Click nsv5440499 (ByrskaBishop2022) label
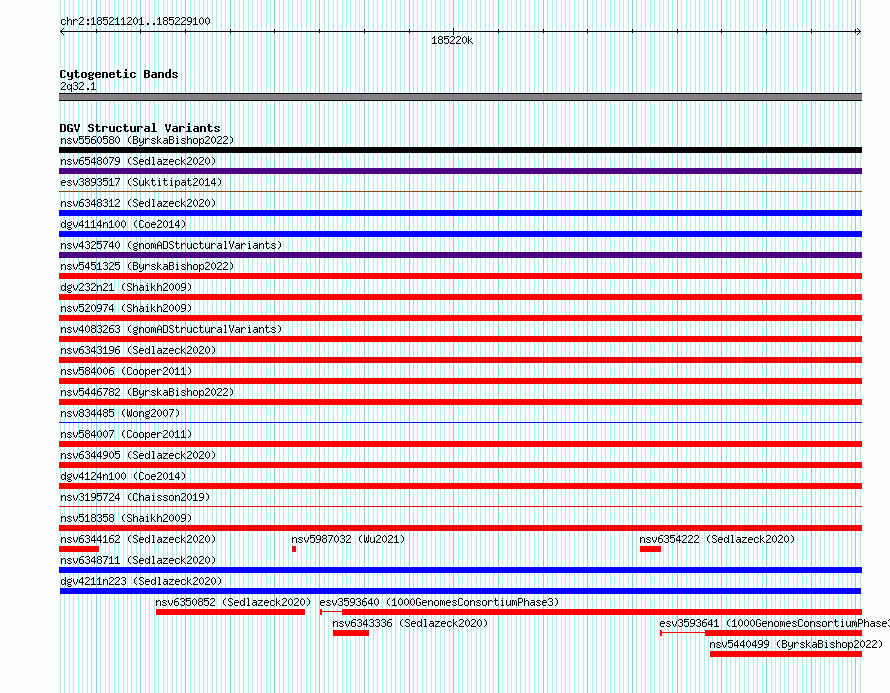The width and height of the screenshot is (890, 693). click(796, 644)
